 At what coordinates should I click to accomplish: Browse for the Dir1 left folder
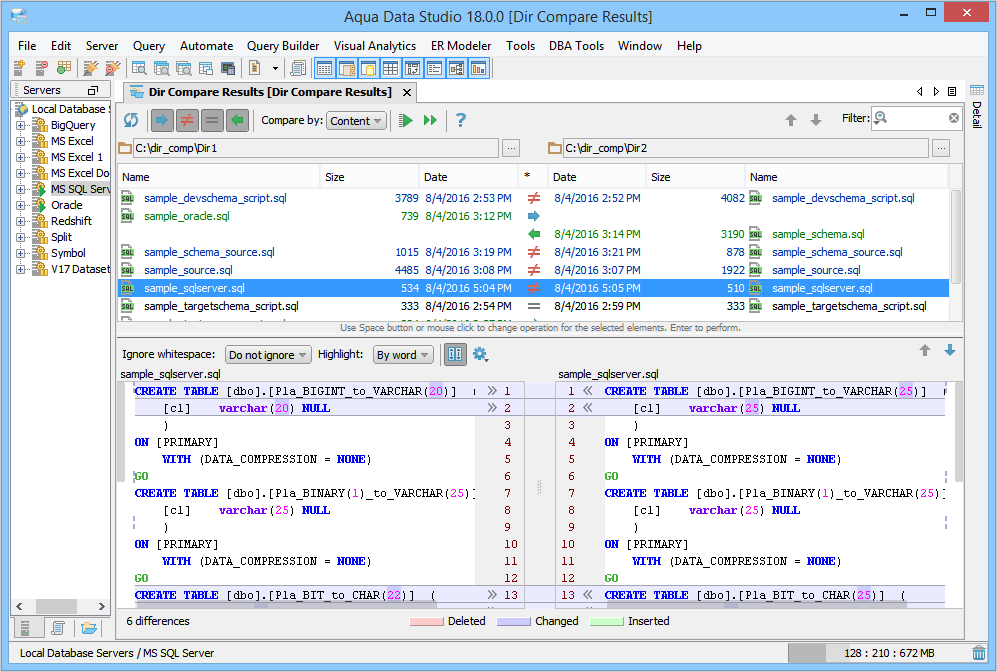511,148
